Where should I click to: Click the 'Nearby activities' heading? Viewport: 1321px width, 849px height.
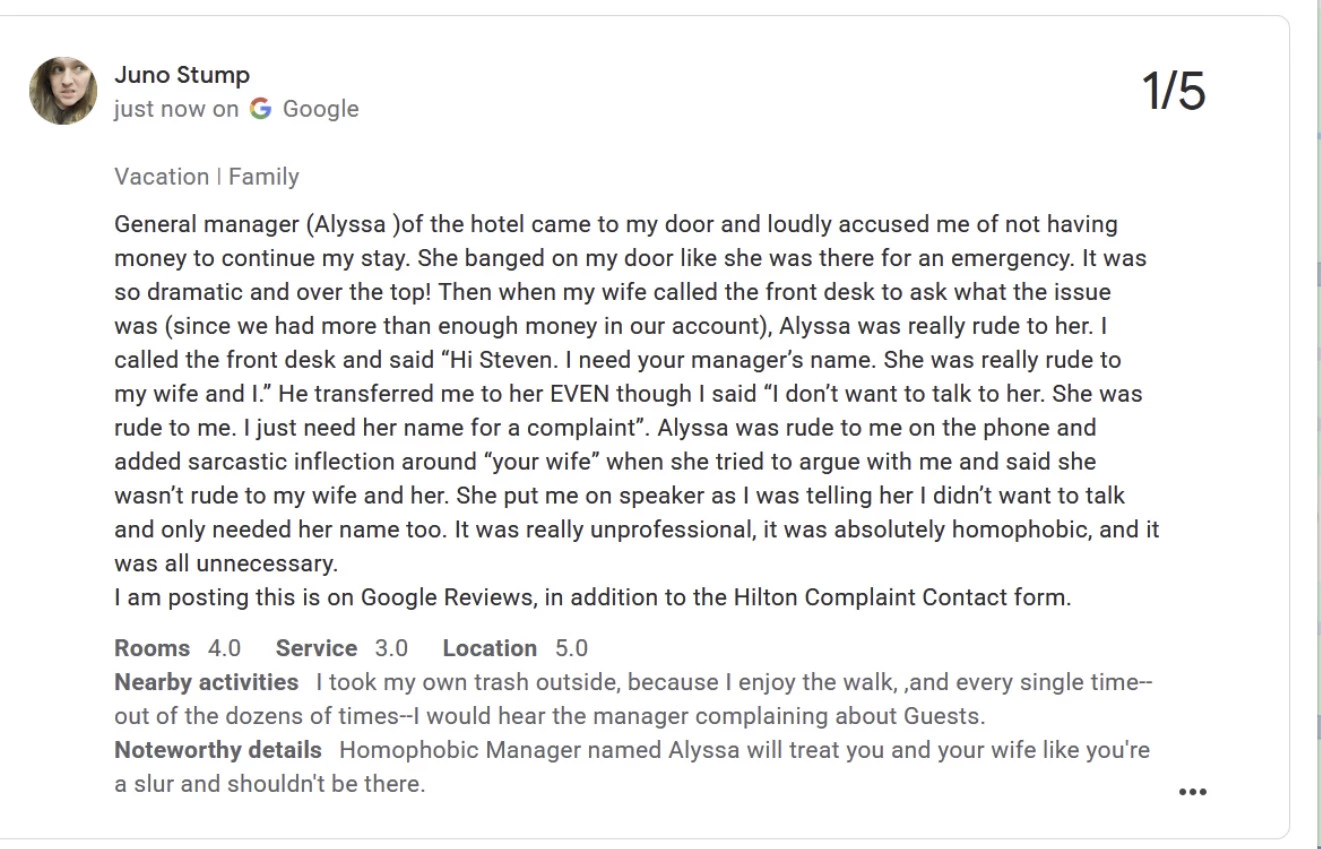(x=206, y=682)
